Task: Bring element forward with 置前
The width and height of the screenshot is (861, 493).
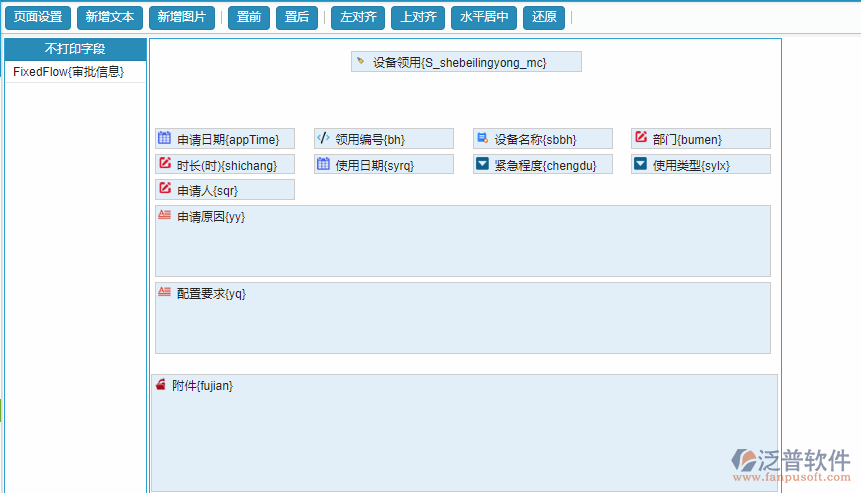Action: 249,17
